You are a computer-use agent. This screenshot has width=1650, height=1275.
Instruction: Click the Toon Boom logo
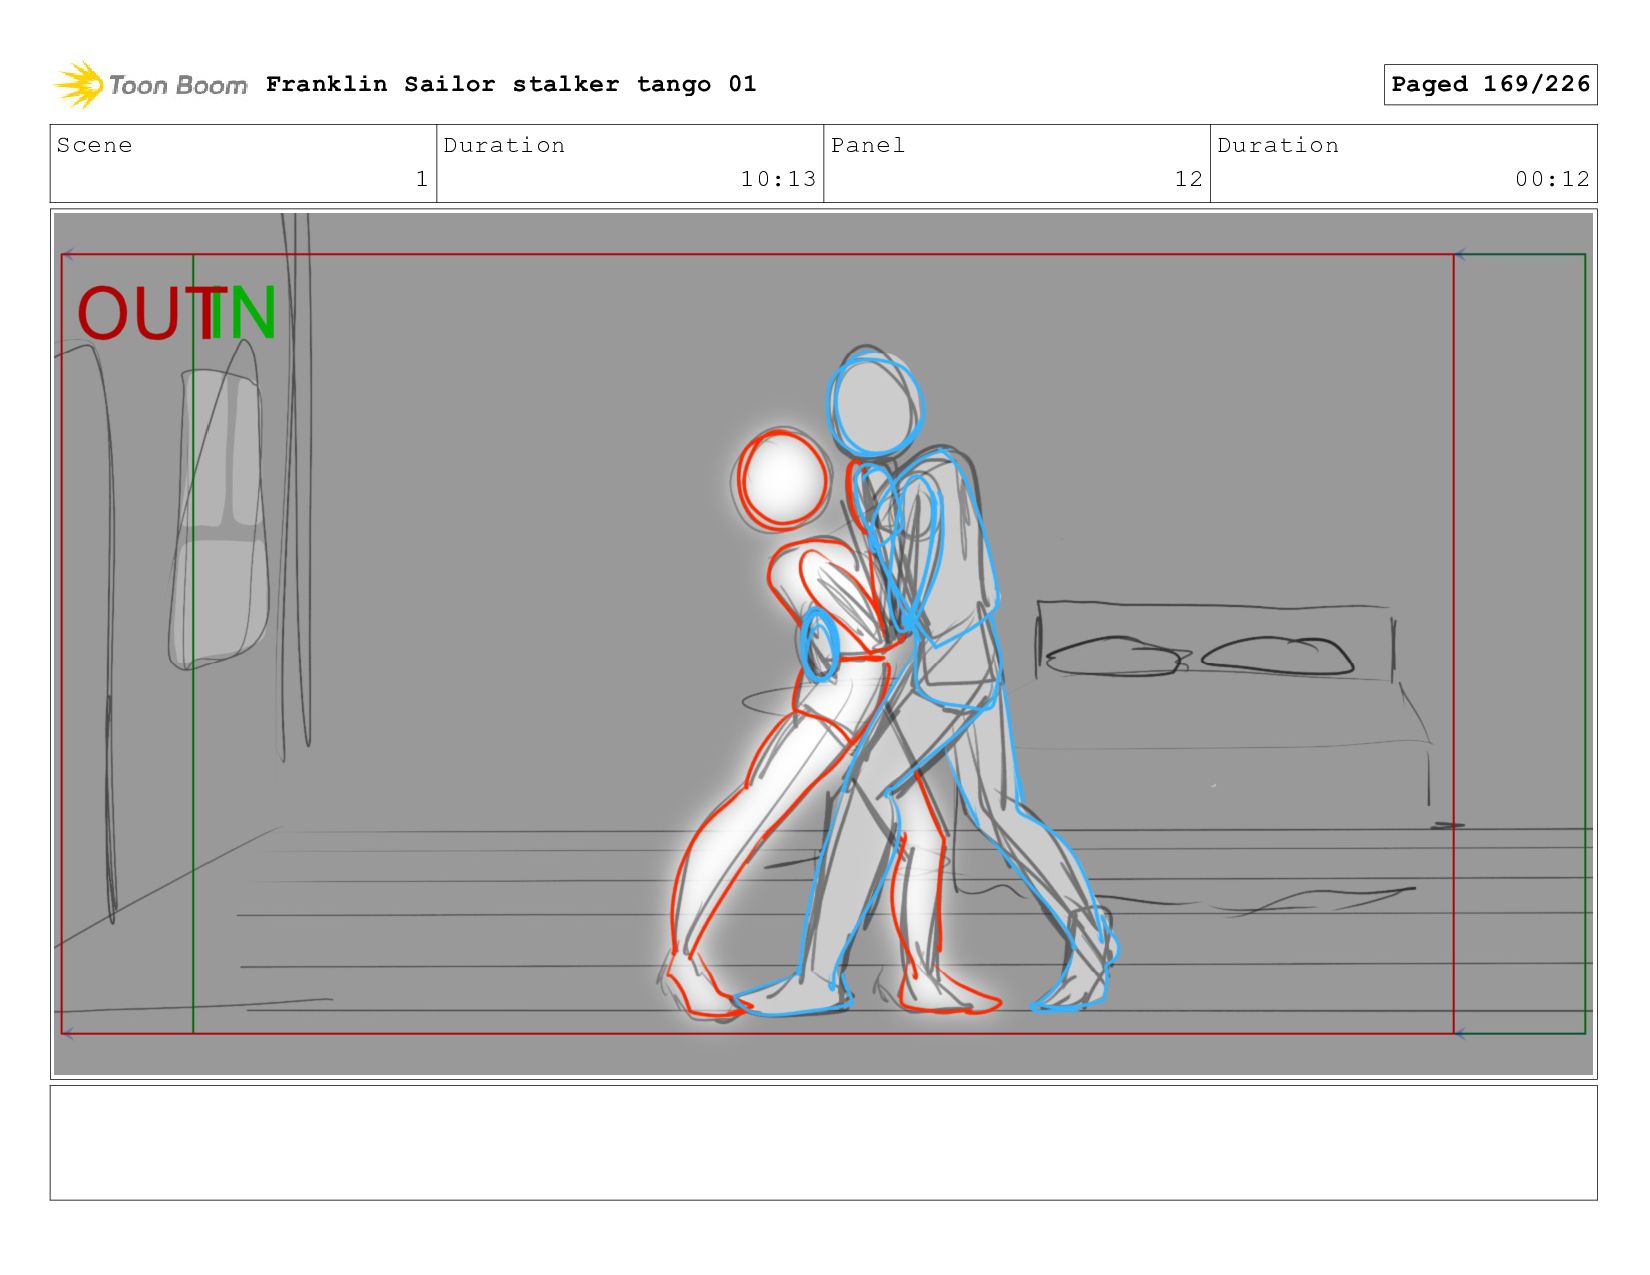[x=150, y=84]
